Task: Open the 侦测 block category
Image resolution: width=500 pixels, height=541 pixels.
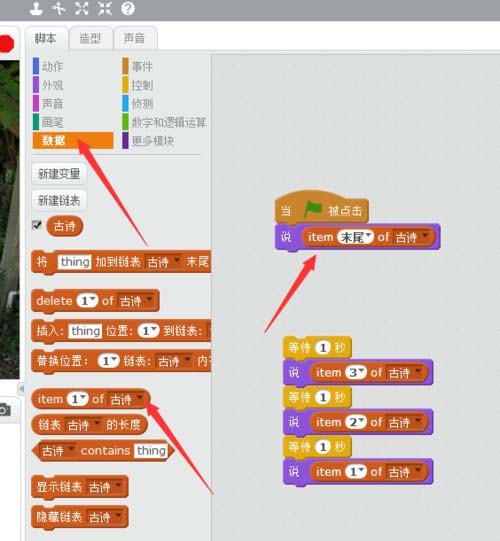Action: pyautogui.click(x=142, y=103)
